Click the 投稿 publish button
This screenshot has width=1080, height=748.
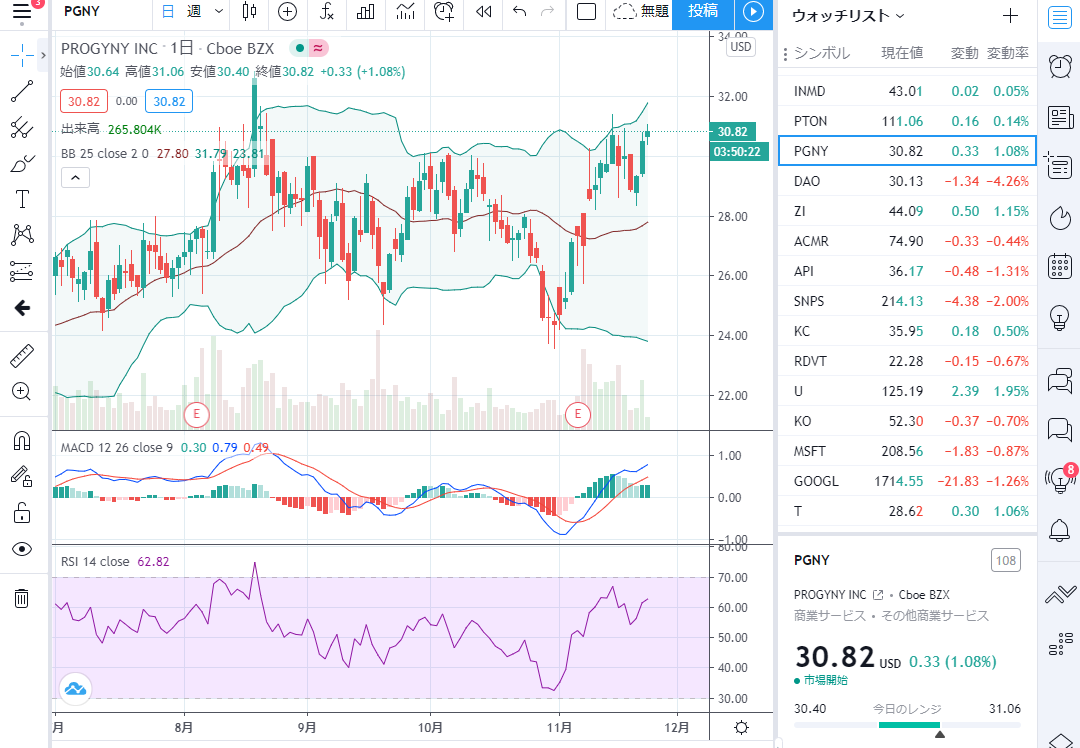703,11
